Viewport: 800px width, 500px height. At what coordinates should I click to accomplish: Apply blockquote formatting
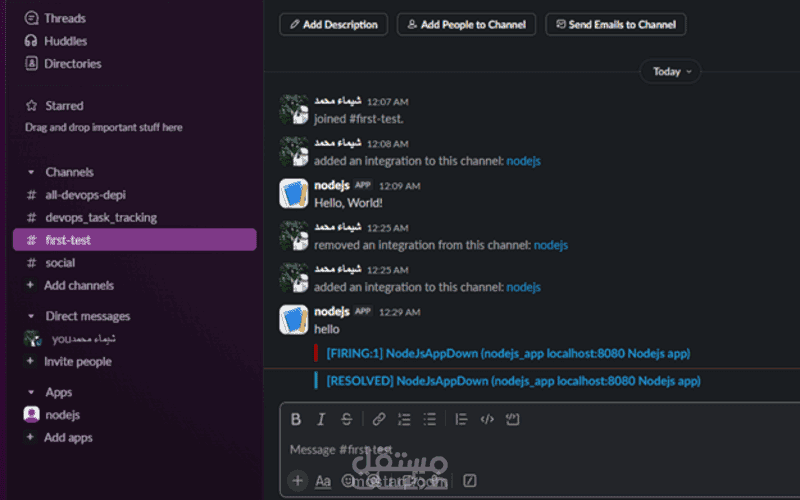(x=461, y=419)
